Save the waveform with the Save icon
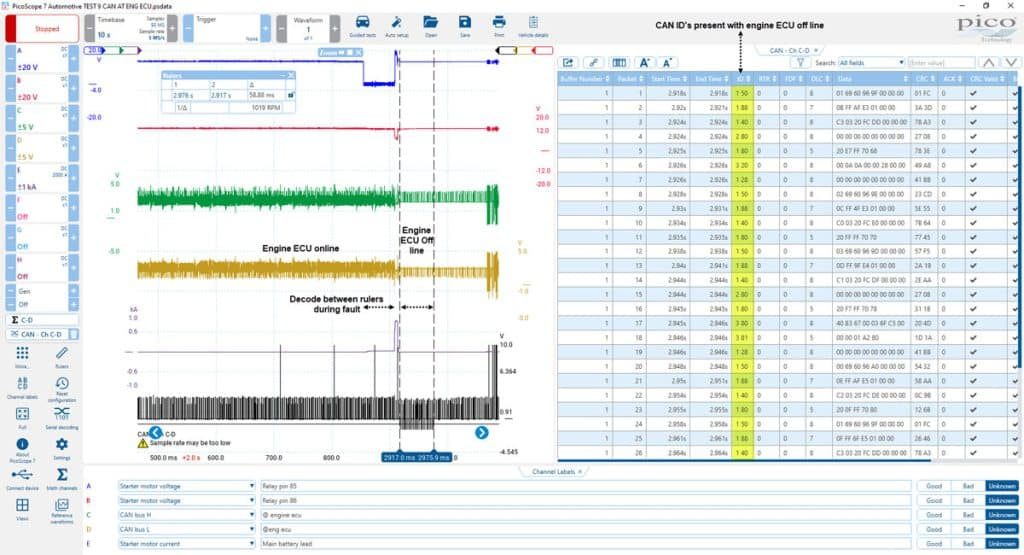 tap(464, 26)
